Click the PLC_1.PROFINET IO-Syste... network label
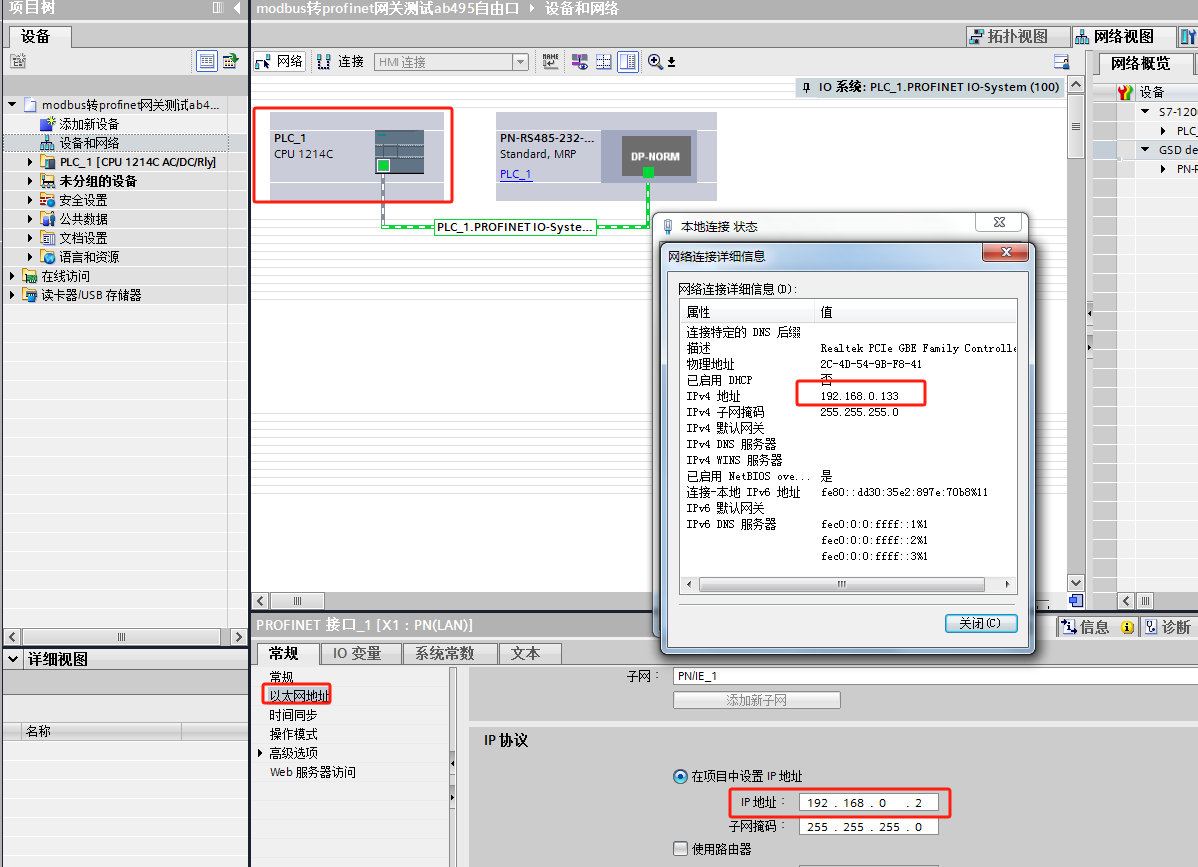 tap(515, 227)
